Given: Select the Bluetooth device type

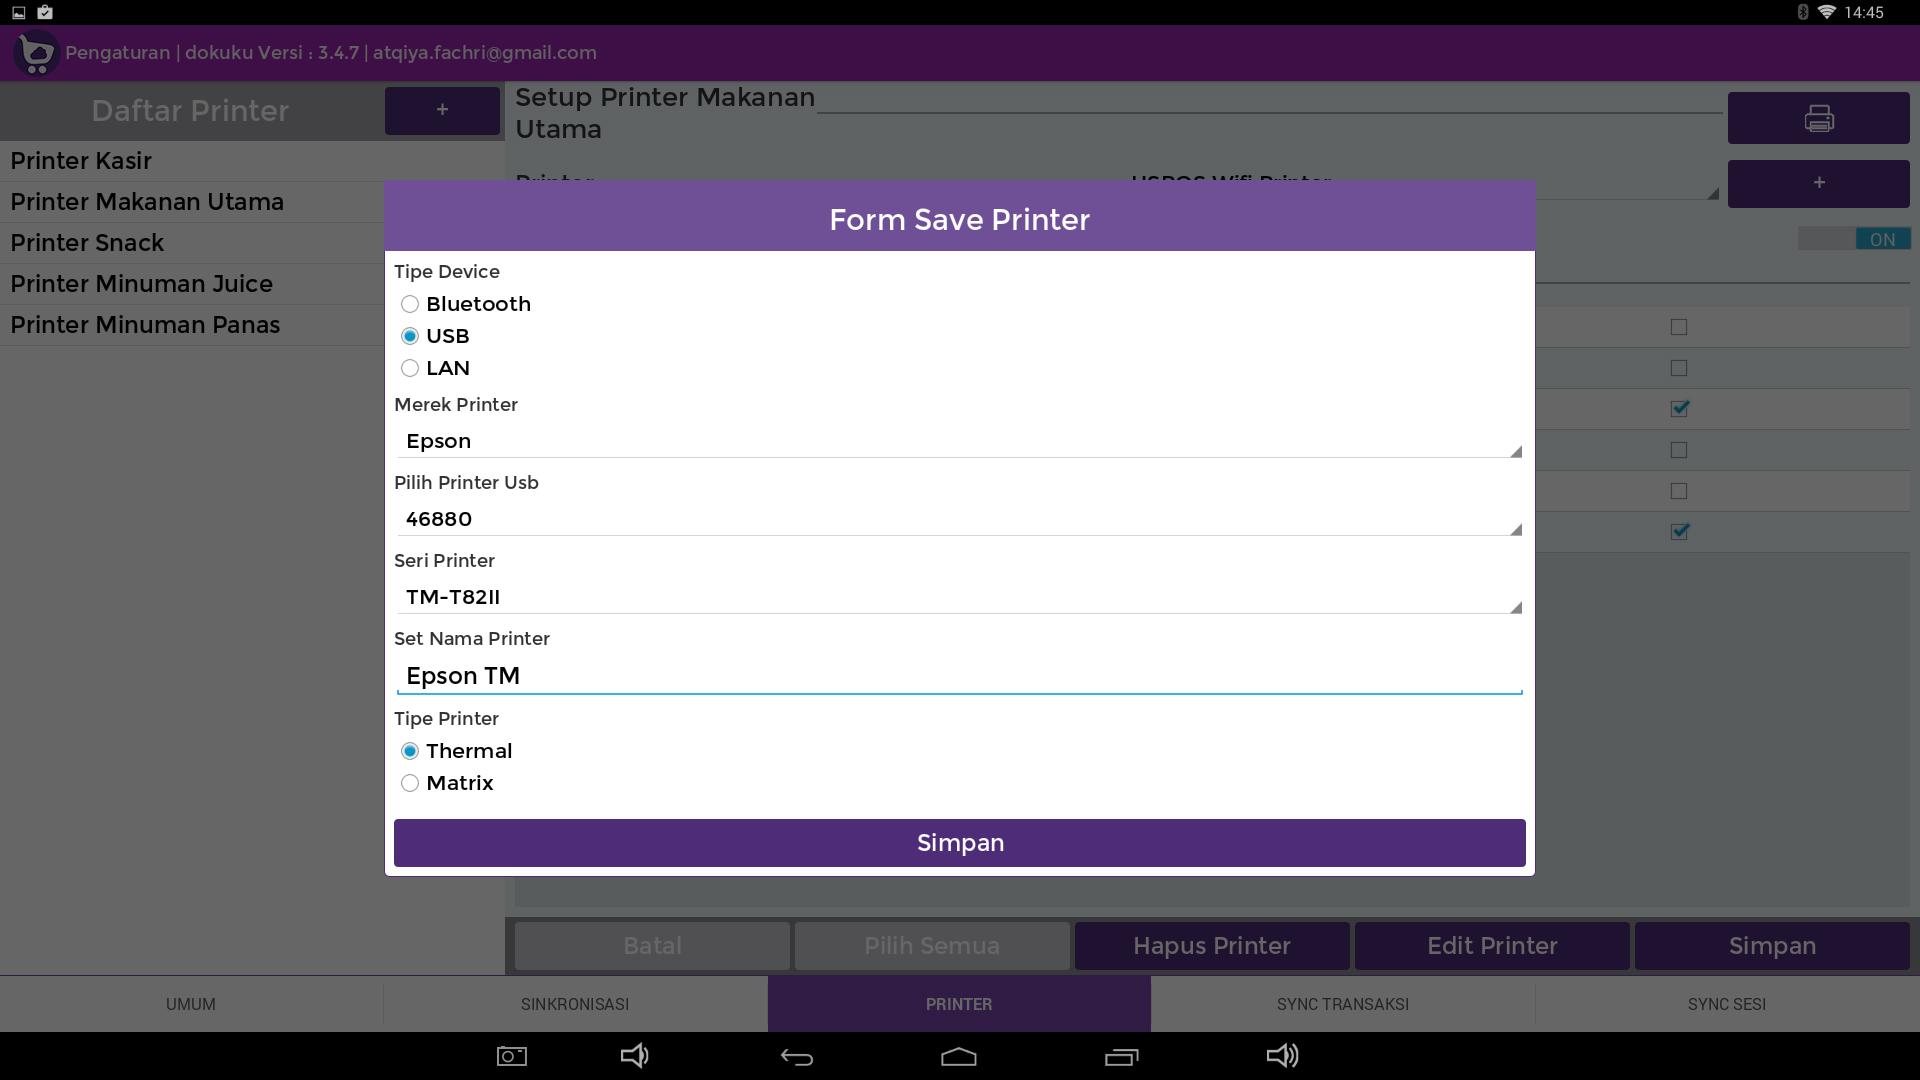Looking at the screenshot, I should [x=410, y=304].
